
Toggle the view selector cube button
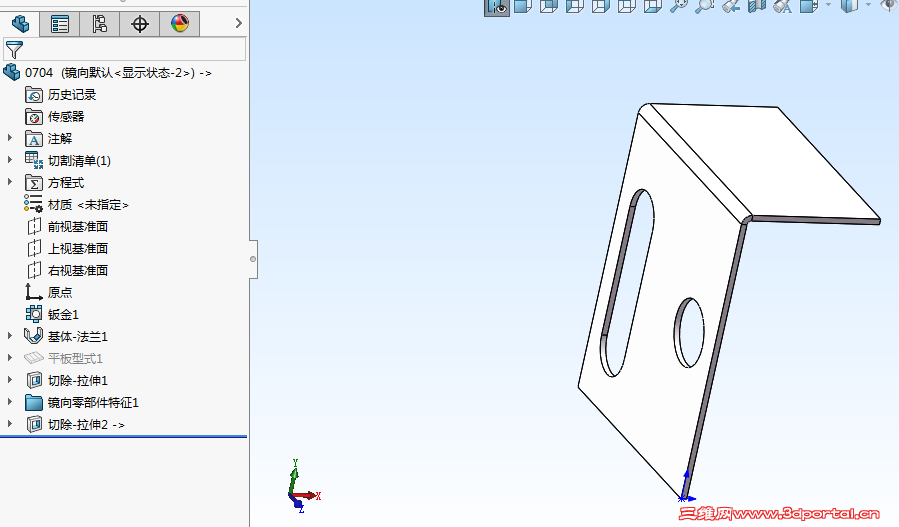497,7
